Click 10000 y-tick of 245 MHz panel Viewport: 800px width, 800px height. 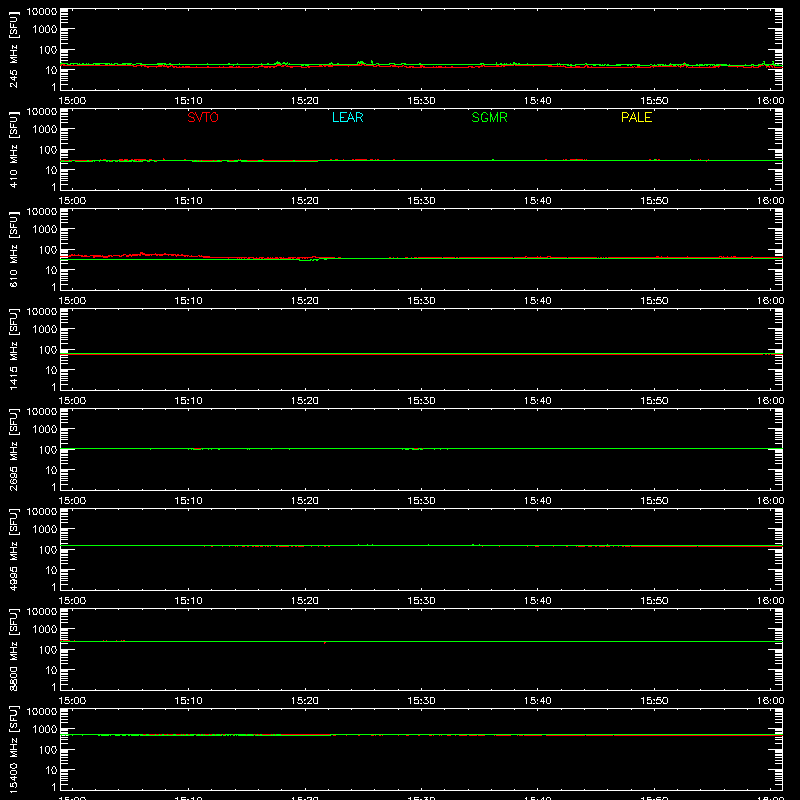point(42,12)
